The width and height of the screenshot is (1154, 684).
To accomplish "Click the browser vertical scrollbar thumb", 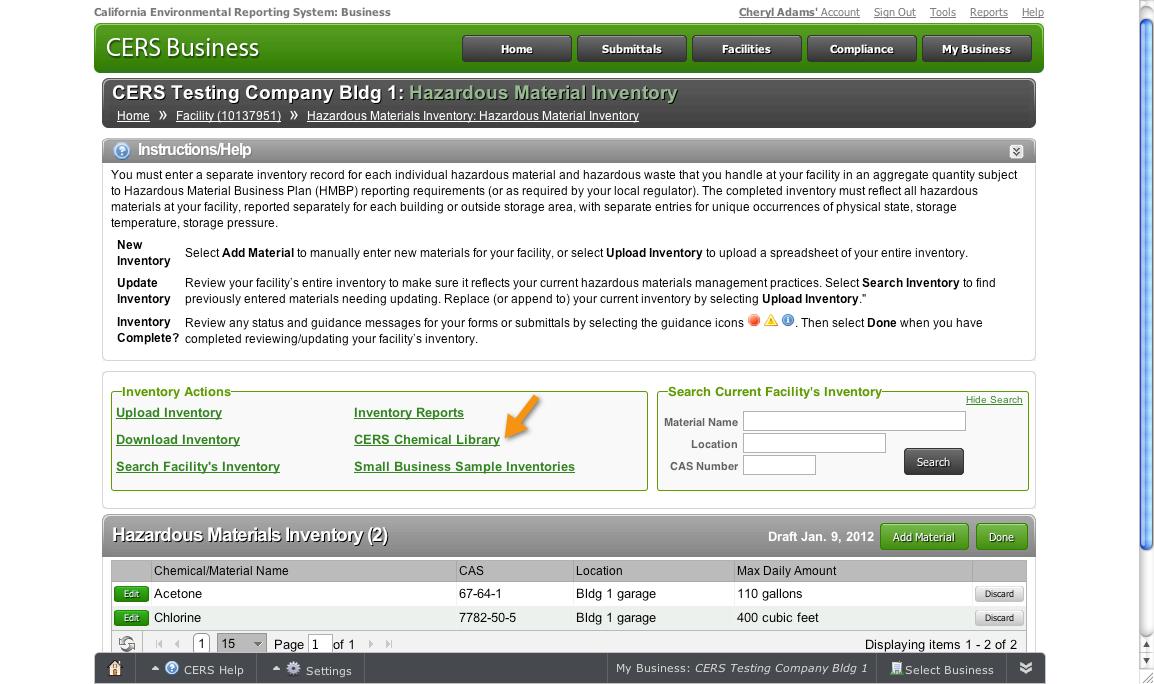I will coord(1146,283).
